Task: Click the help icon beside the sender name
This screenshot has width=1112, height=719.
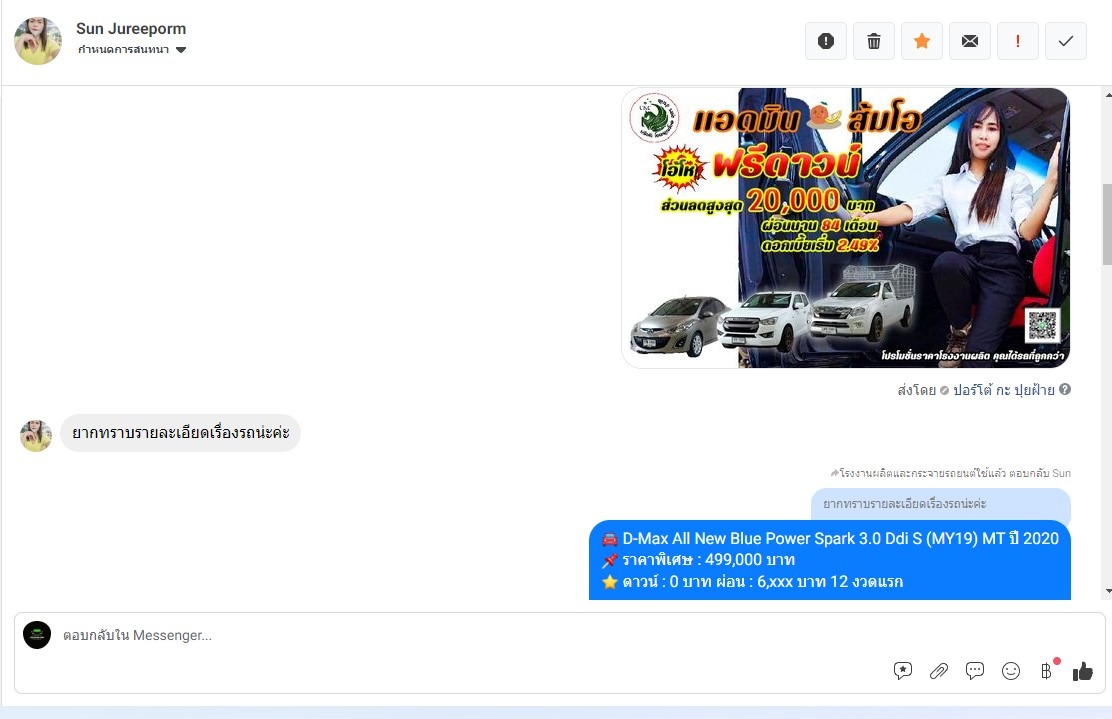Action: coord(1064,389)
